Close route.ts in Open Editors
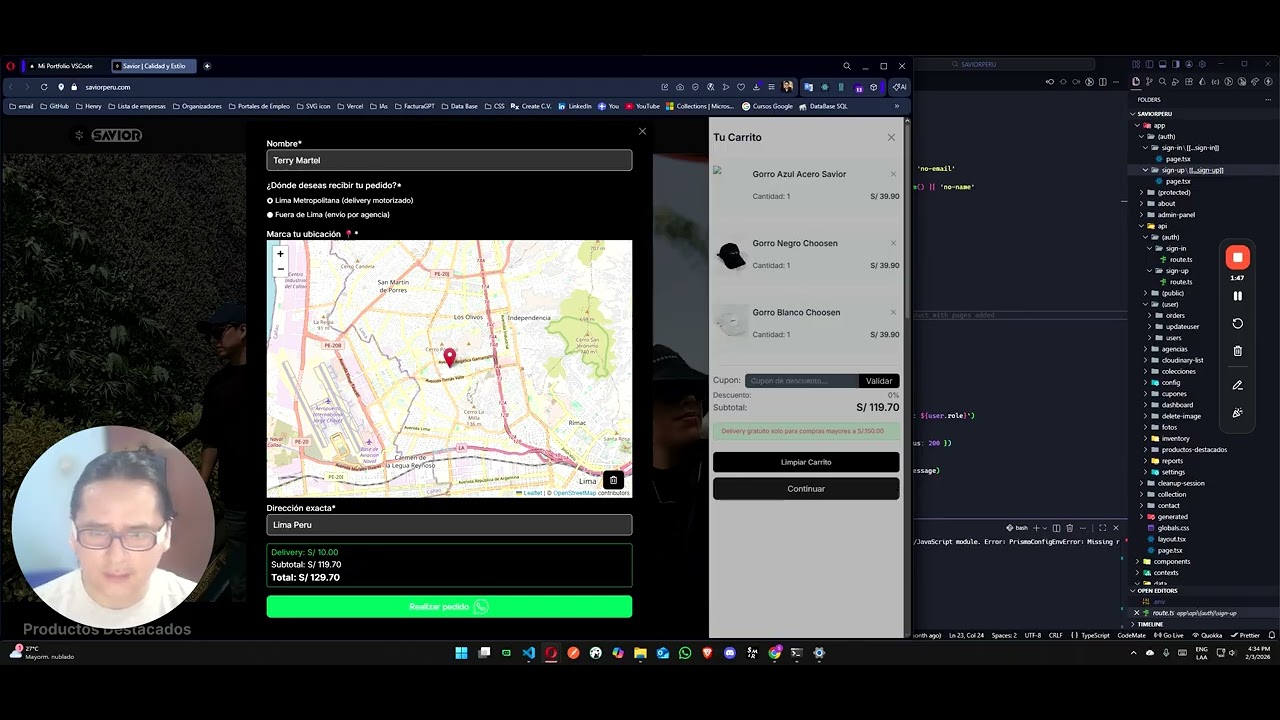The height and width of the screenshot is (720, 1280). [x=1136, y=613]
